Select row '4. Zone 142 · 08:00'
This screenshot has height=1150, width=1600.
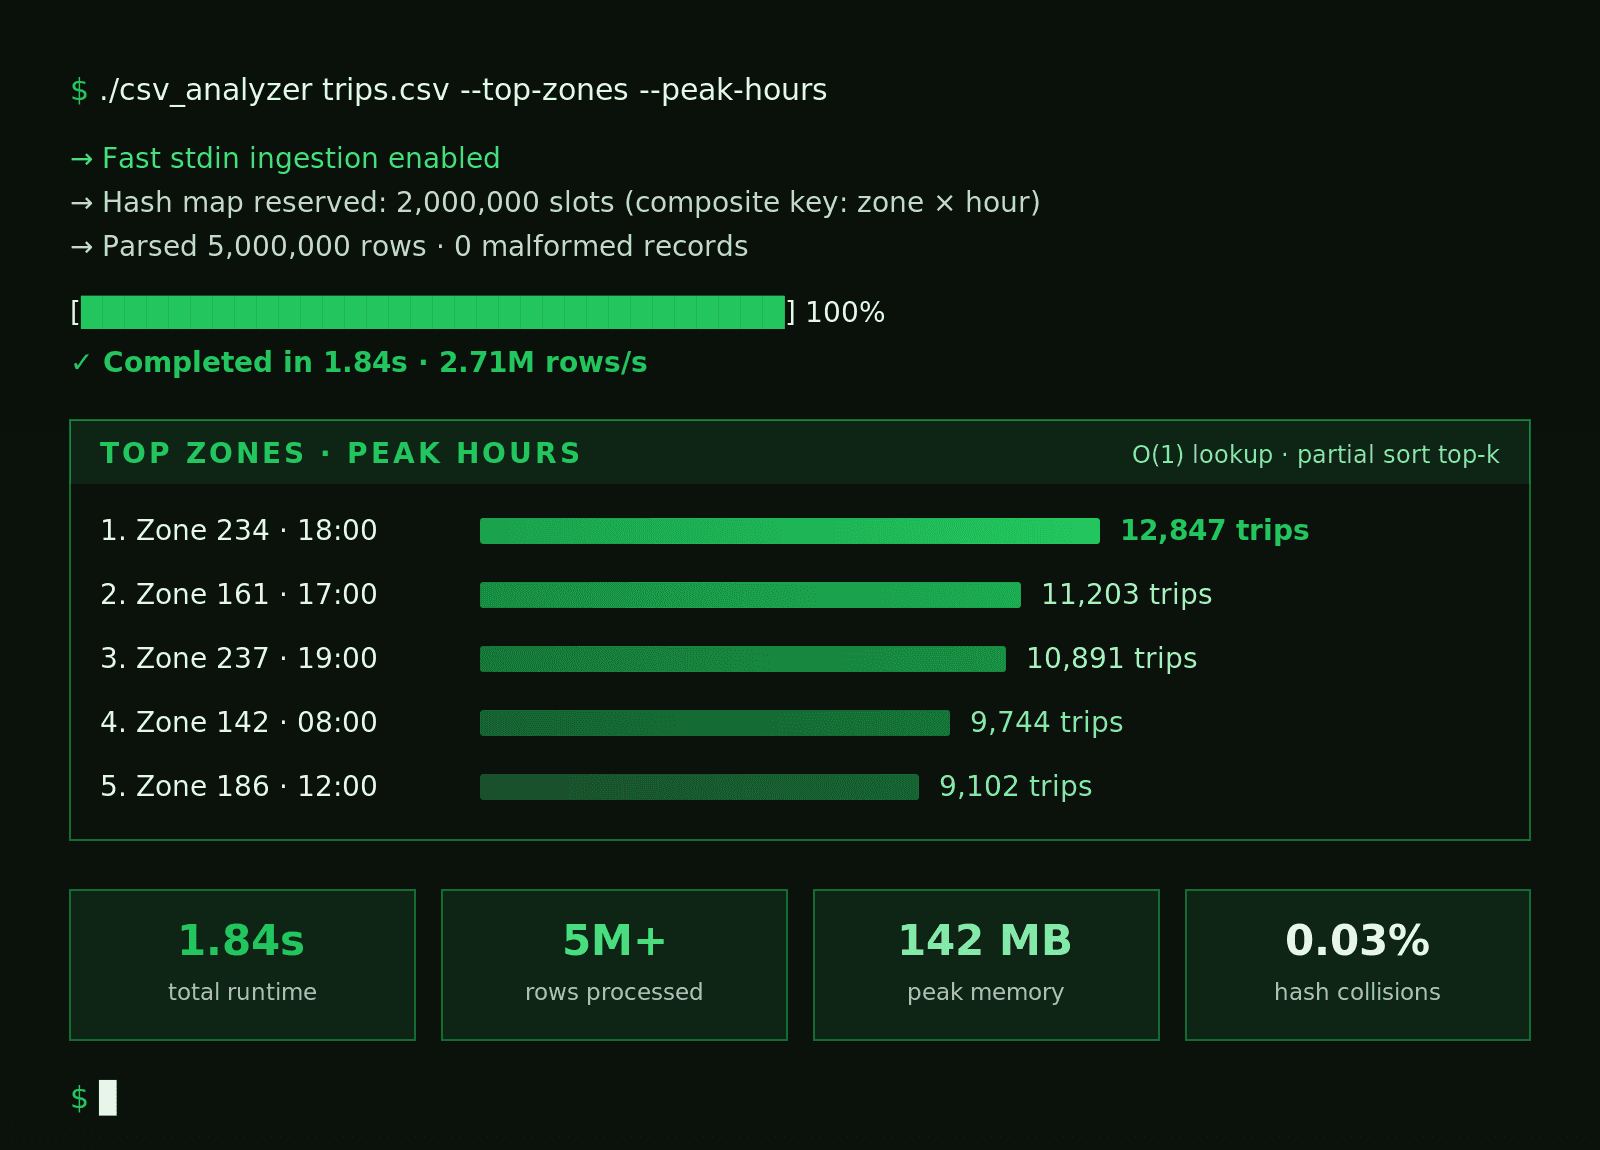pyautogui.click(x=239, y=723)
